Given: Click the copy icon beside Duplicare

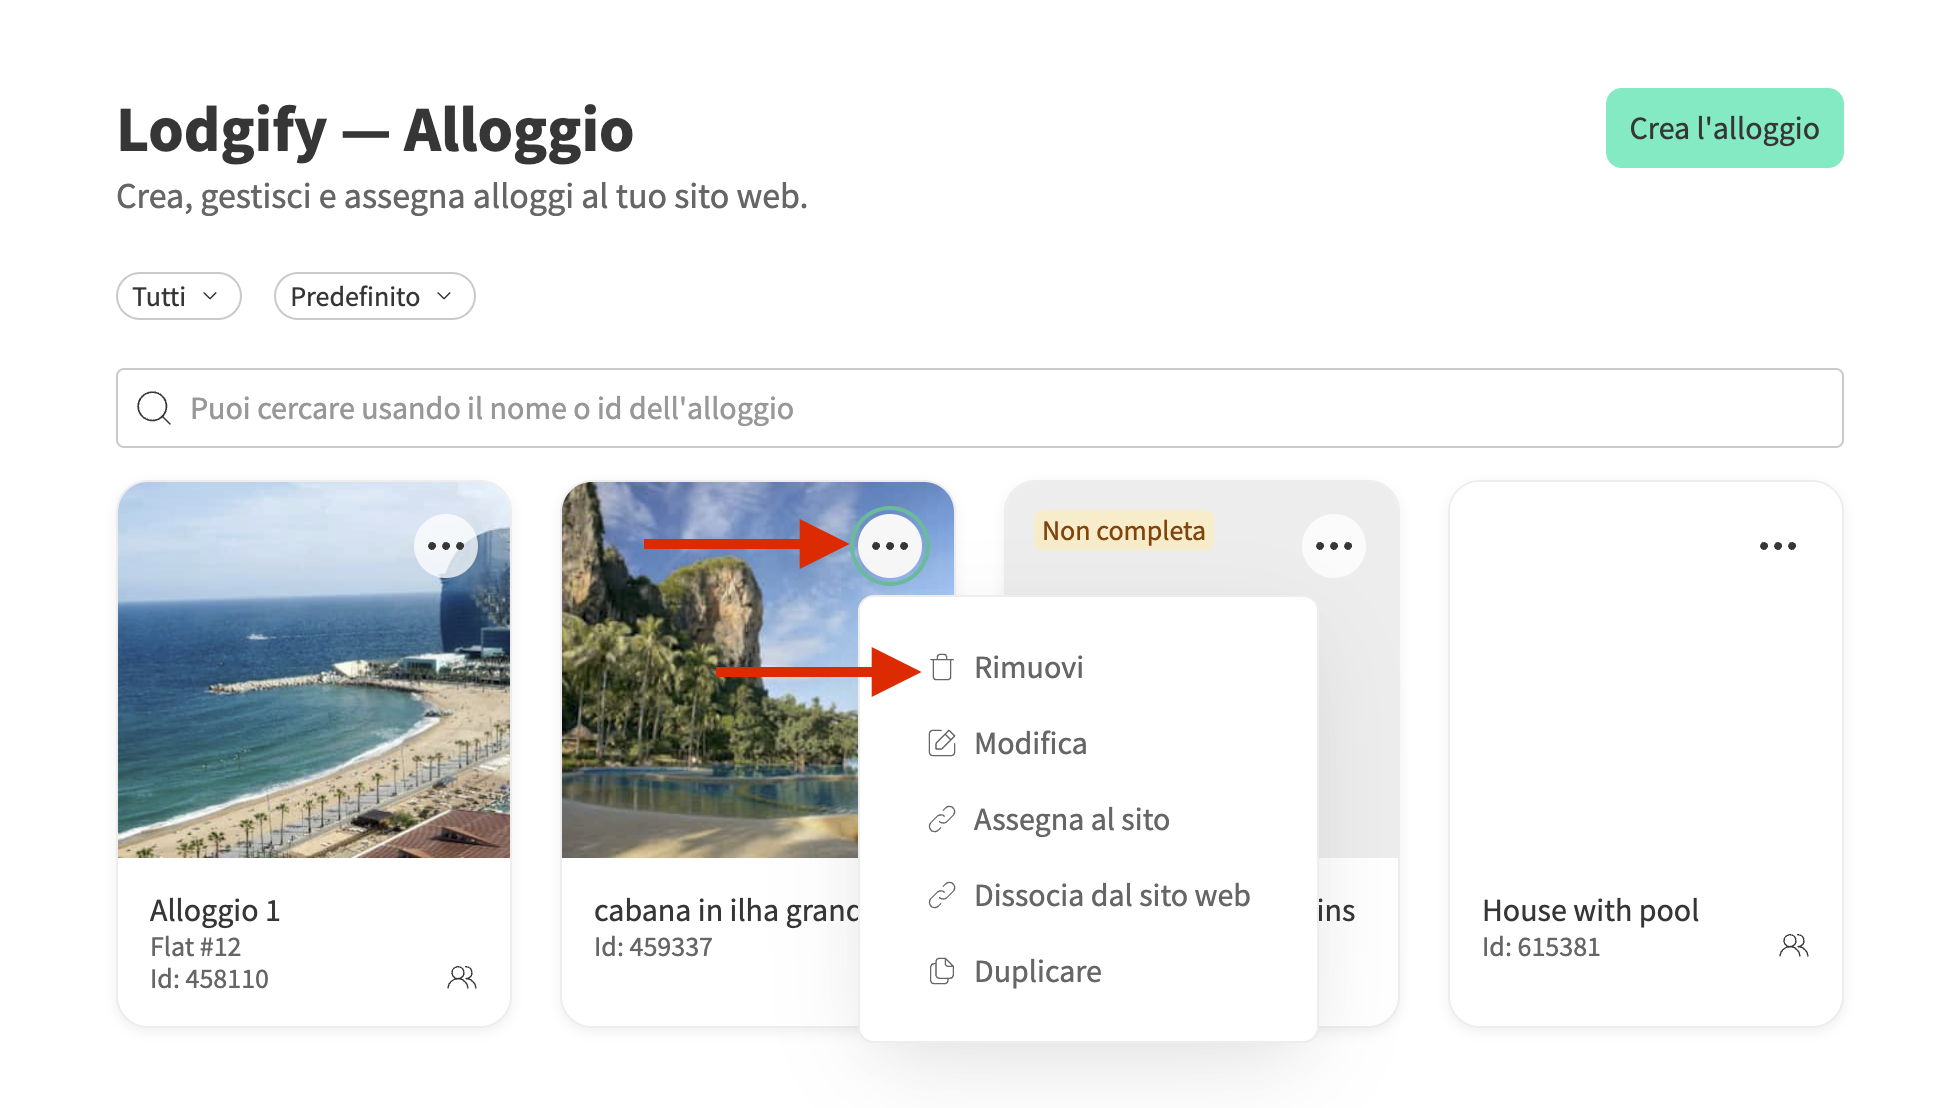Looking at the screenshot, I should pyautogui.click(x=942, y=971).
